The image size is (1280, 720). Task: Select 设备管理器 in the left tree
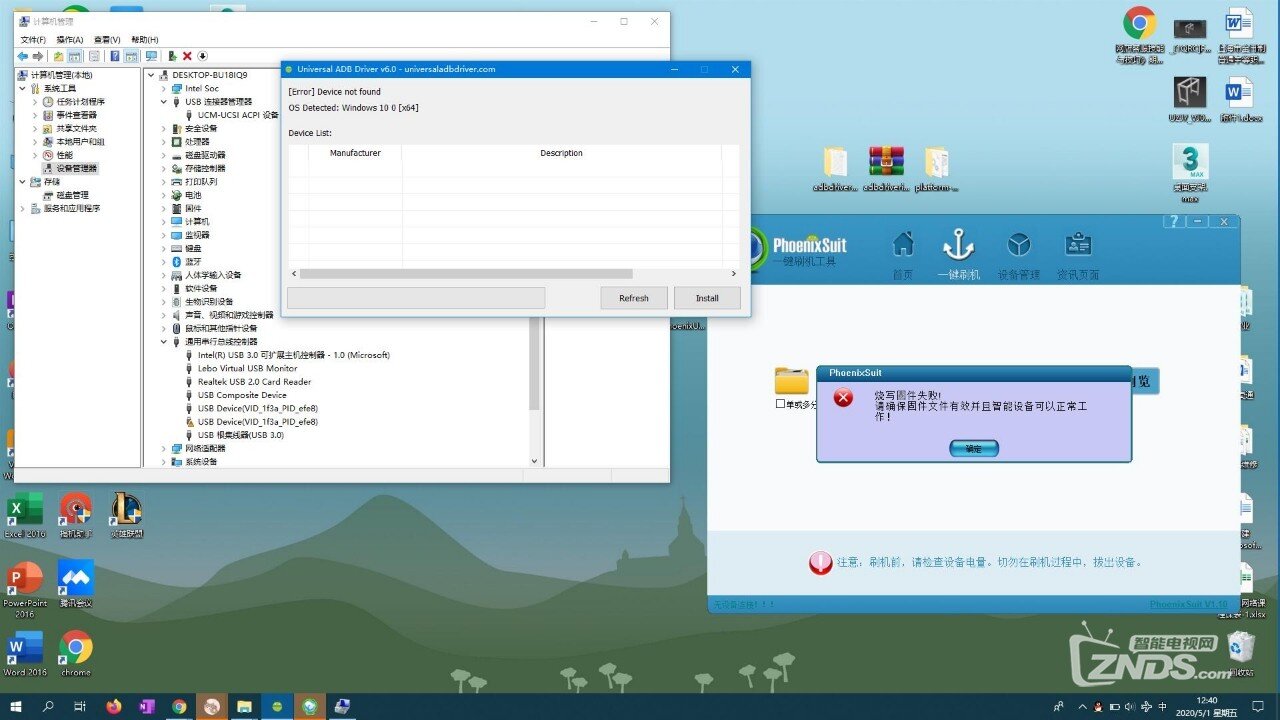click(x=77, y=168)
